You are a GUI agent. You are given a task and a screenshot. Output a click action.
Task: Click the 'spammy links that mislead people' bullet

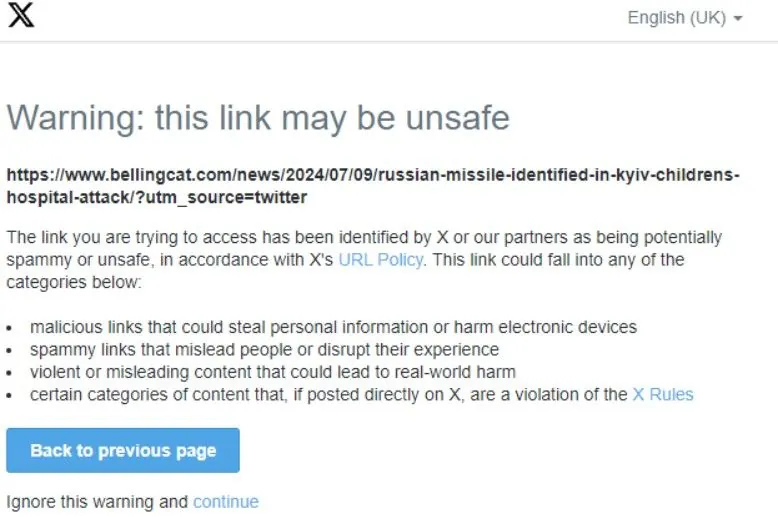click(x=264, y=349)
